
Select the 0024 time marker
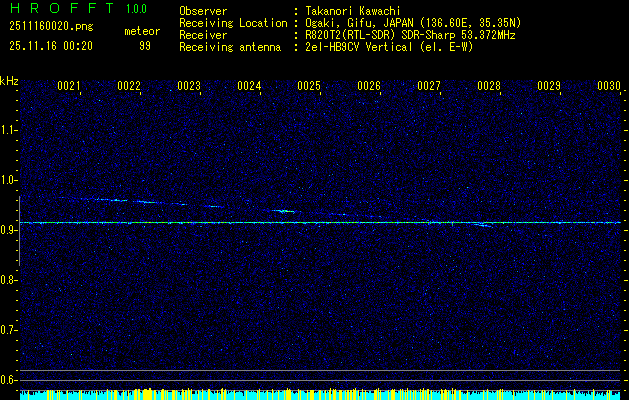click(249, 87)
